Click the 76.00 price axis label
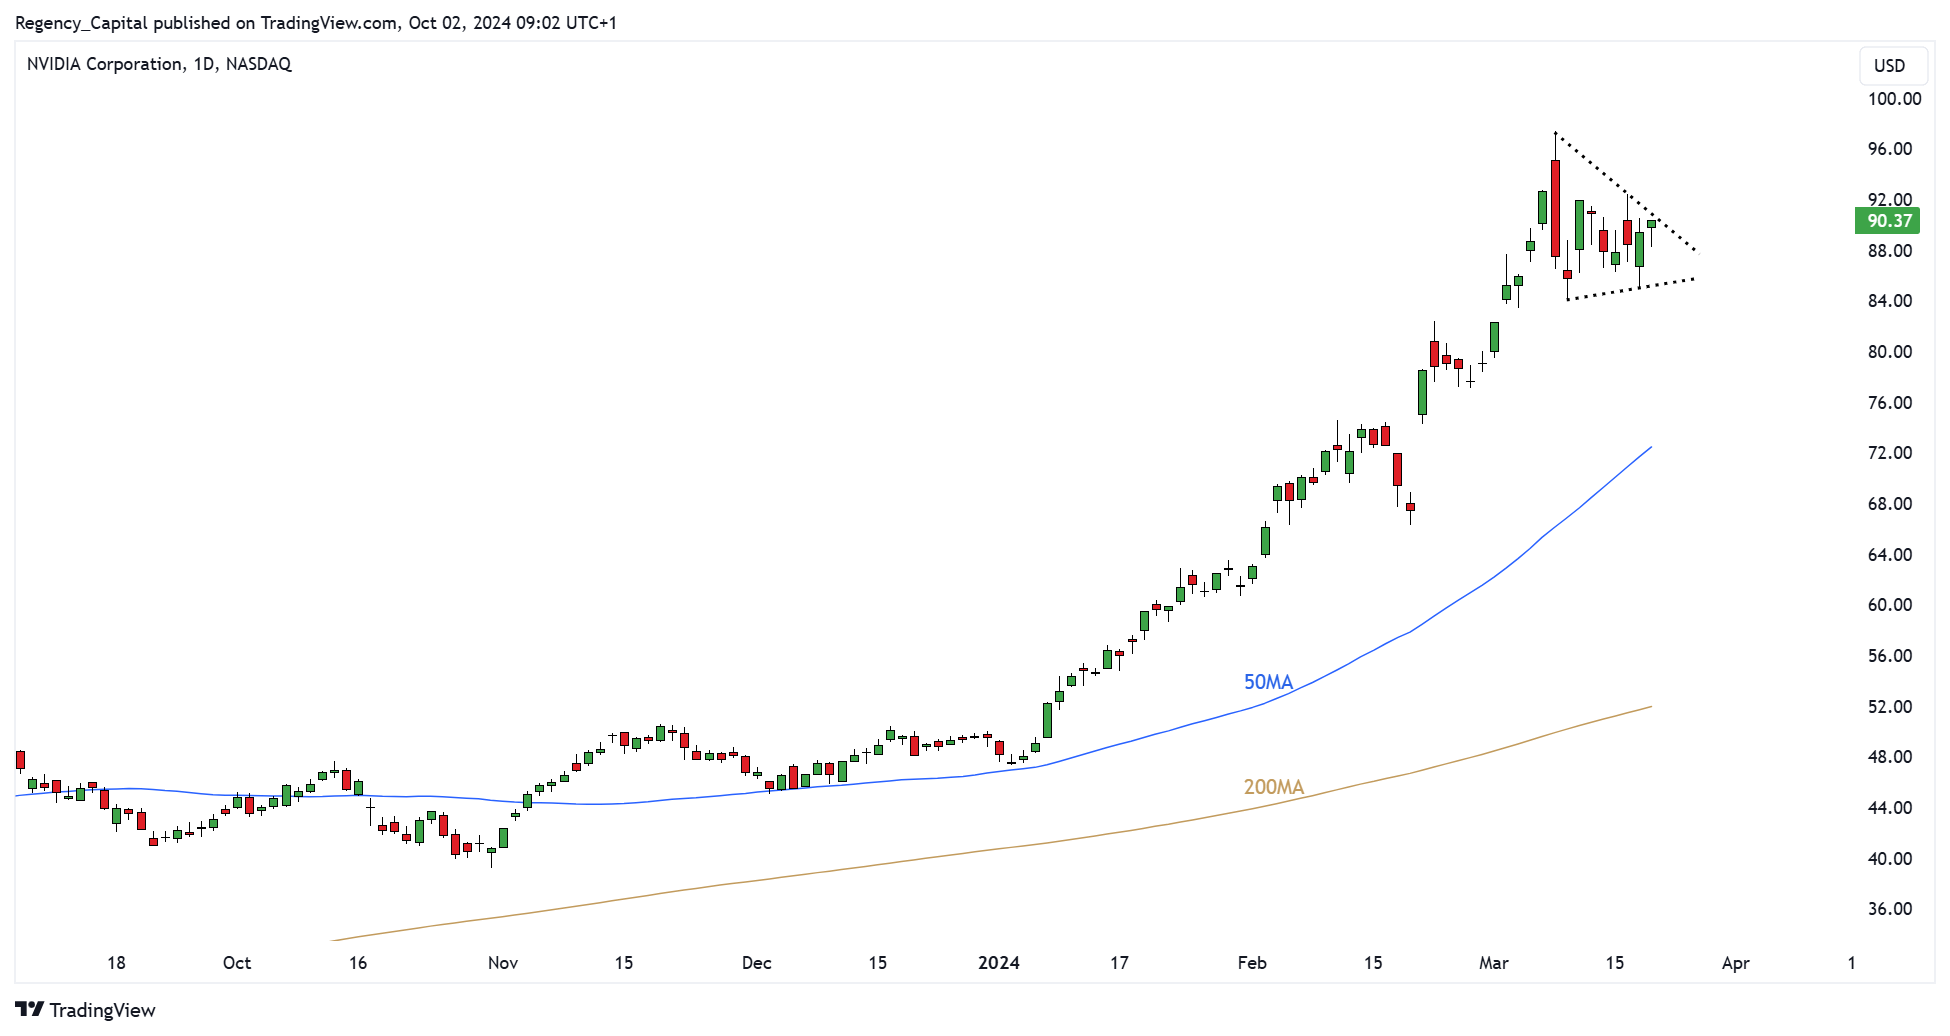Screen dimensions: 1950x1036 pyautogui.click(x=1890, y=403)
